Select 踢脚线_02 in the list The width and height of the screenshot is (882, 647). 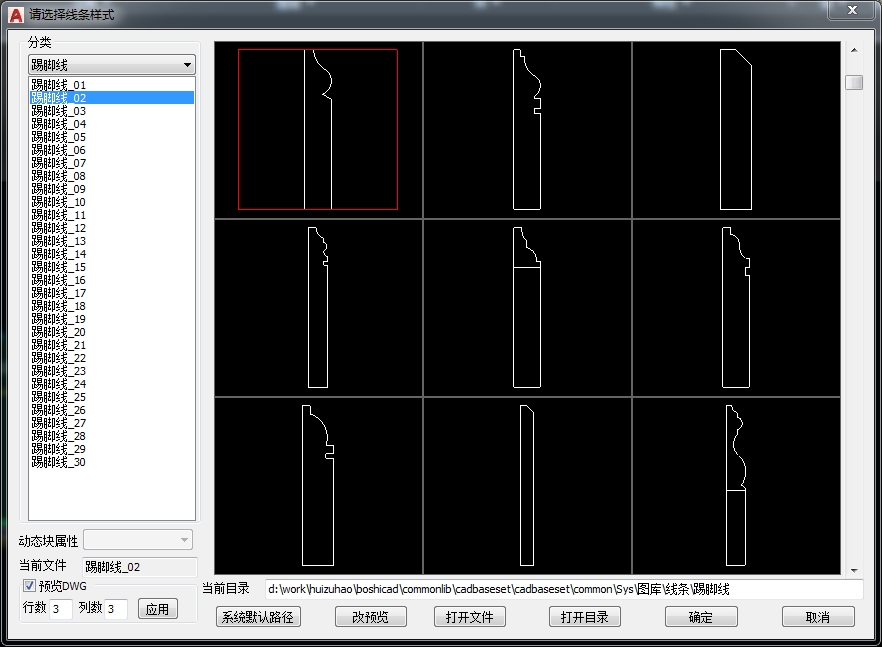pos(111,98)
